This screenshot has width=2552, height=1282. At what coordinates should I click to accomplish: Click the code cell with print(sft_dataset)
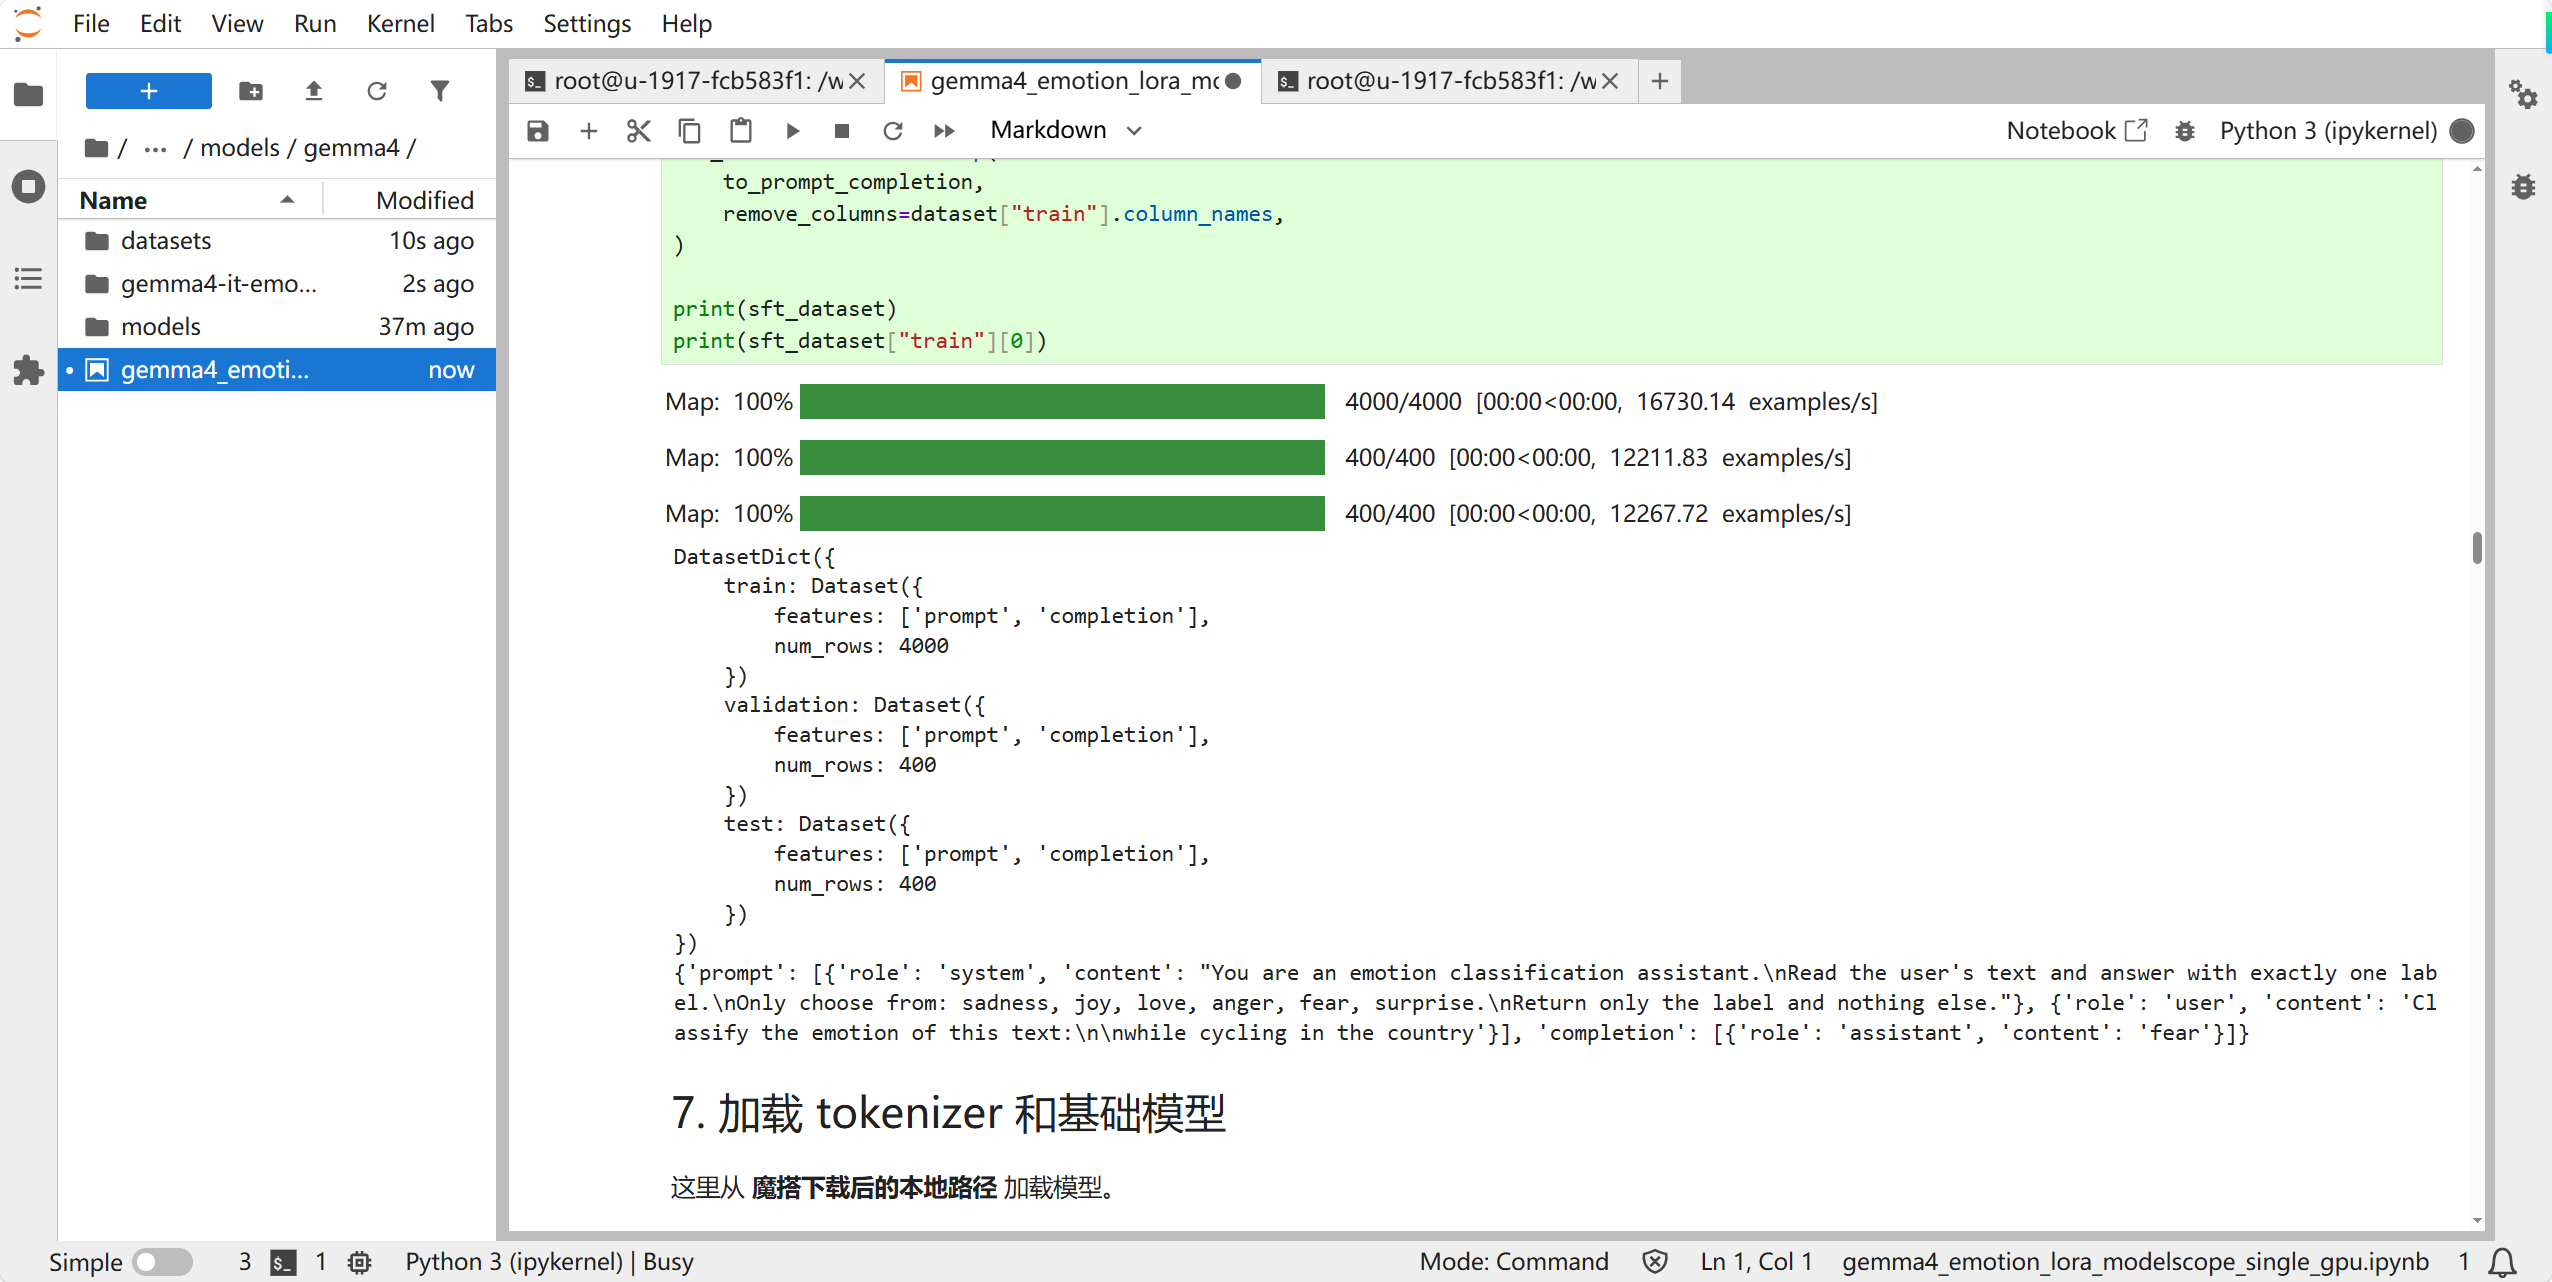(1551, 260)
